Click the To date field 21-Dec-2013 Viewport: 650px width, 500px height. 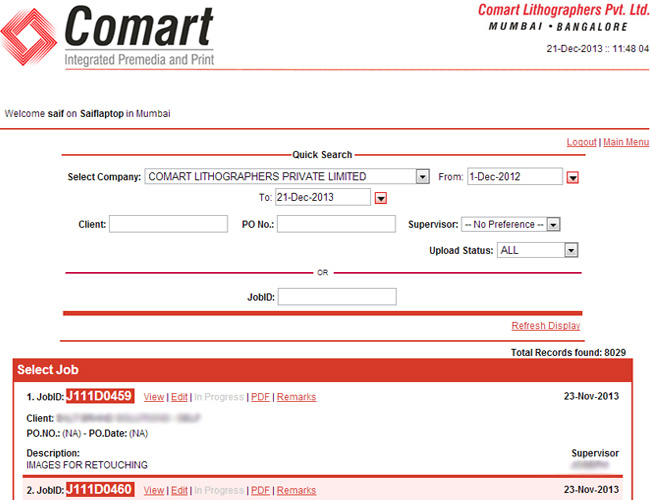323,197
